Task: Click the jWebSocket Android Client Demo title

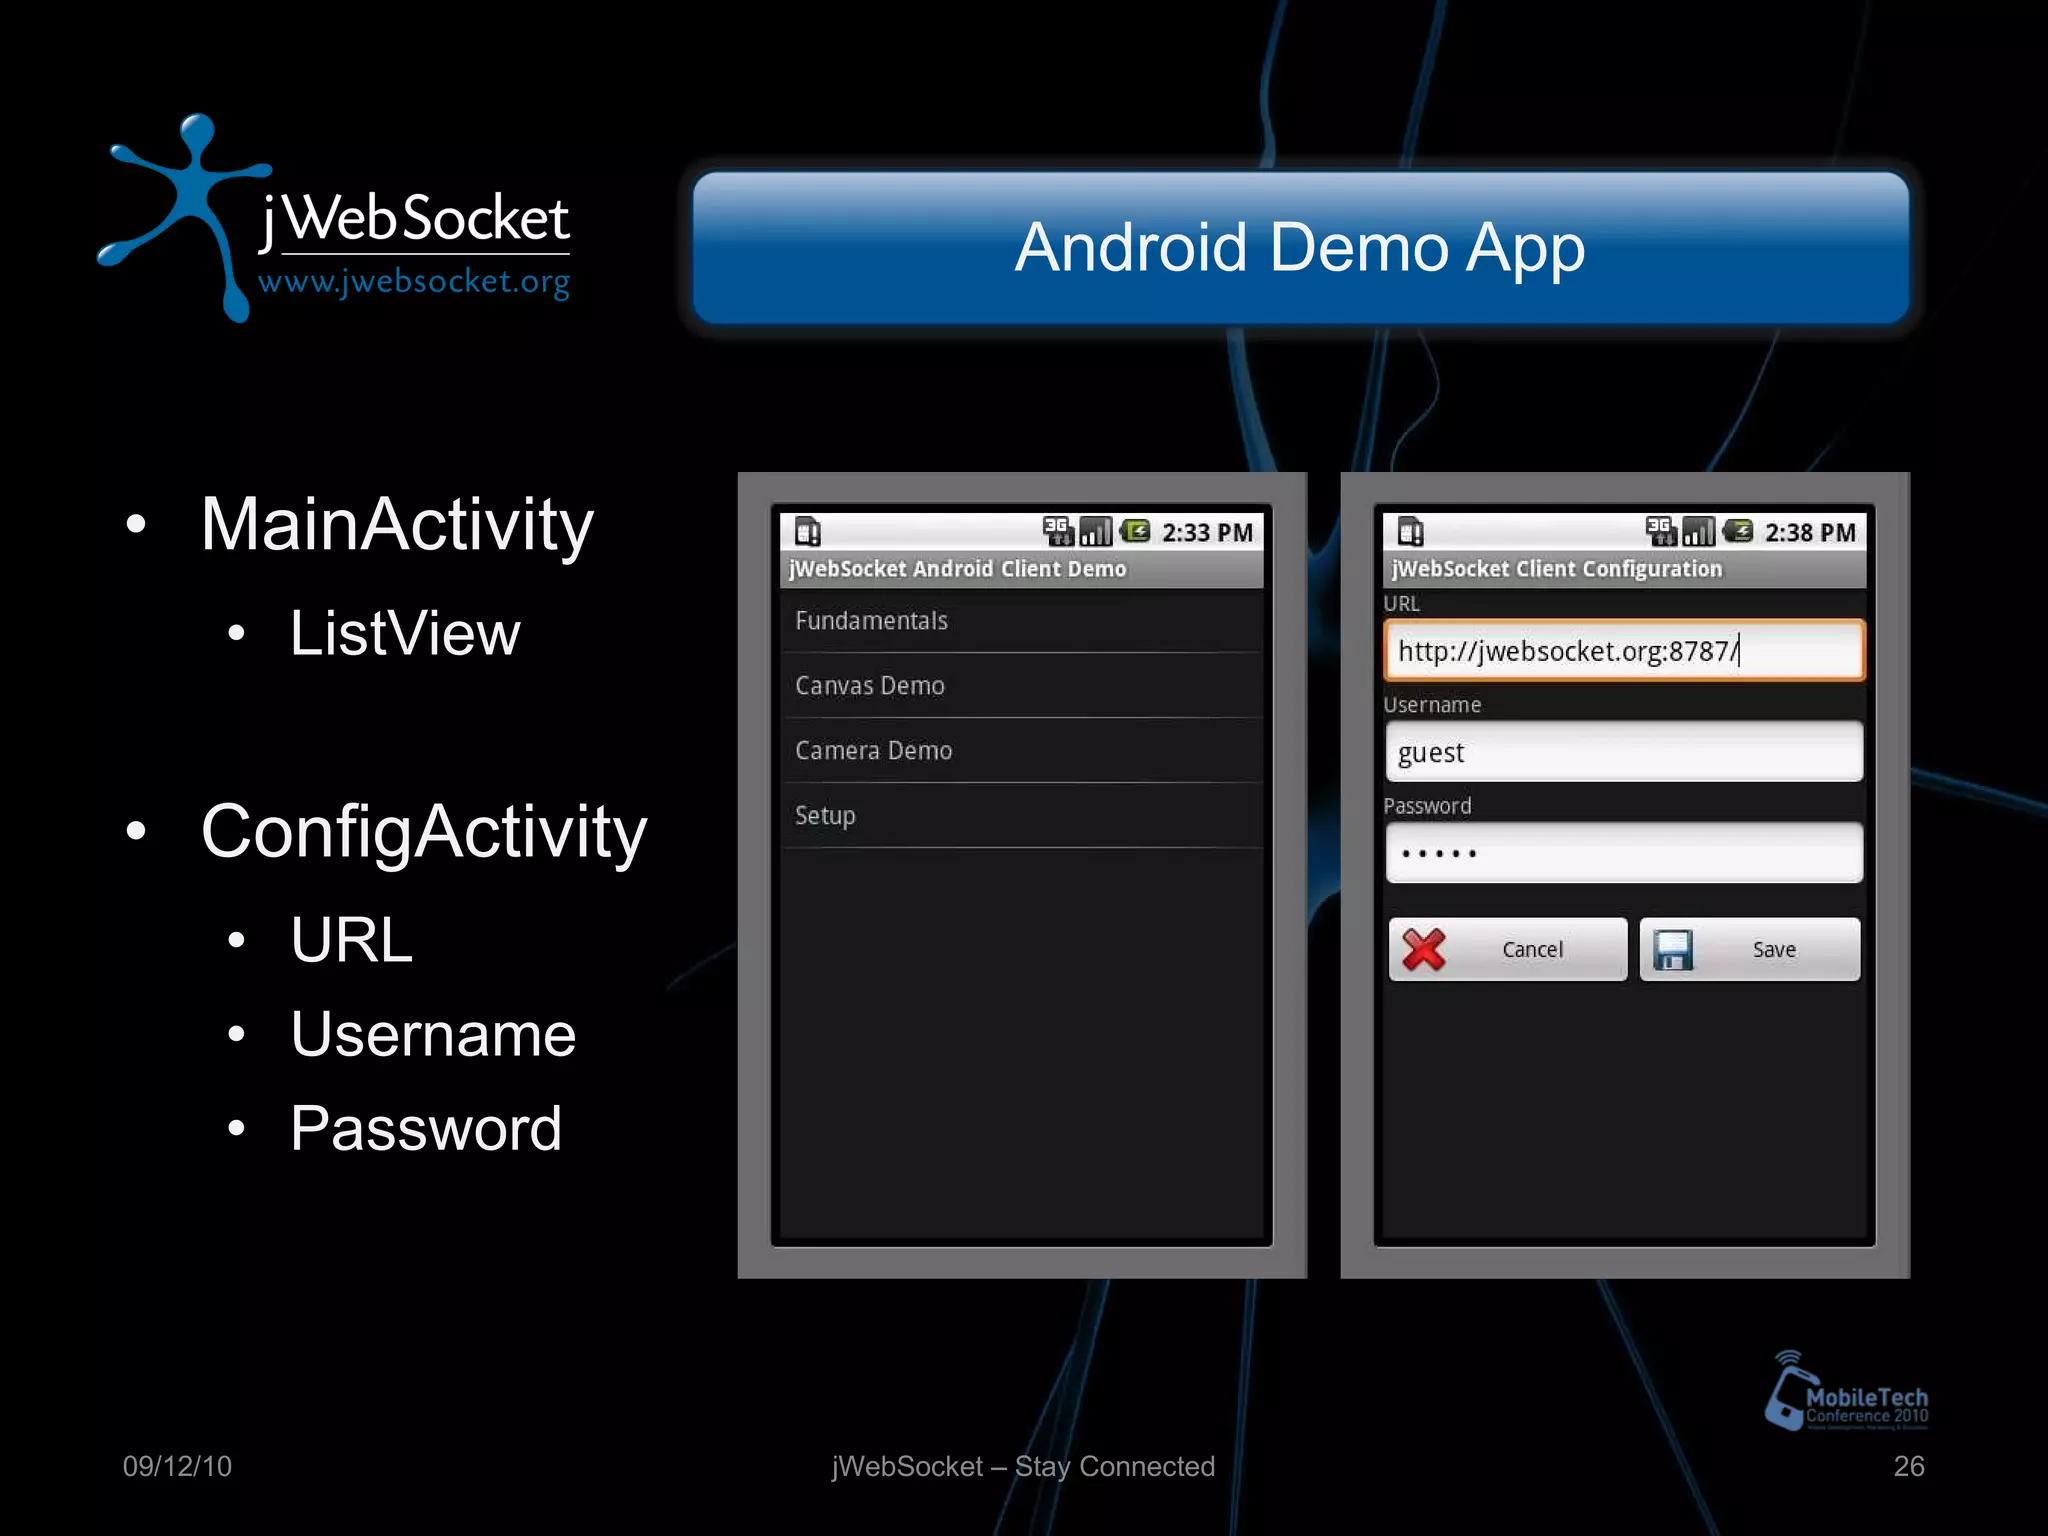Action: (958, 569)
